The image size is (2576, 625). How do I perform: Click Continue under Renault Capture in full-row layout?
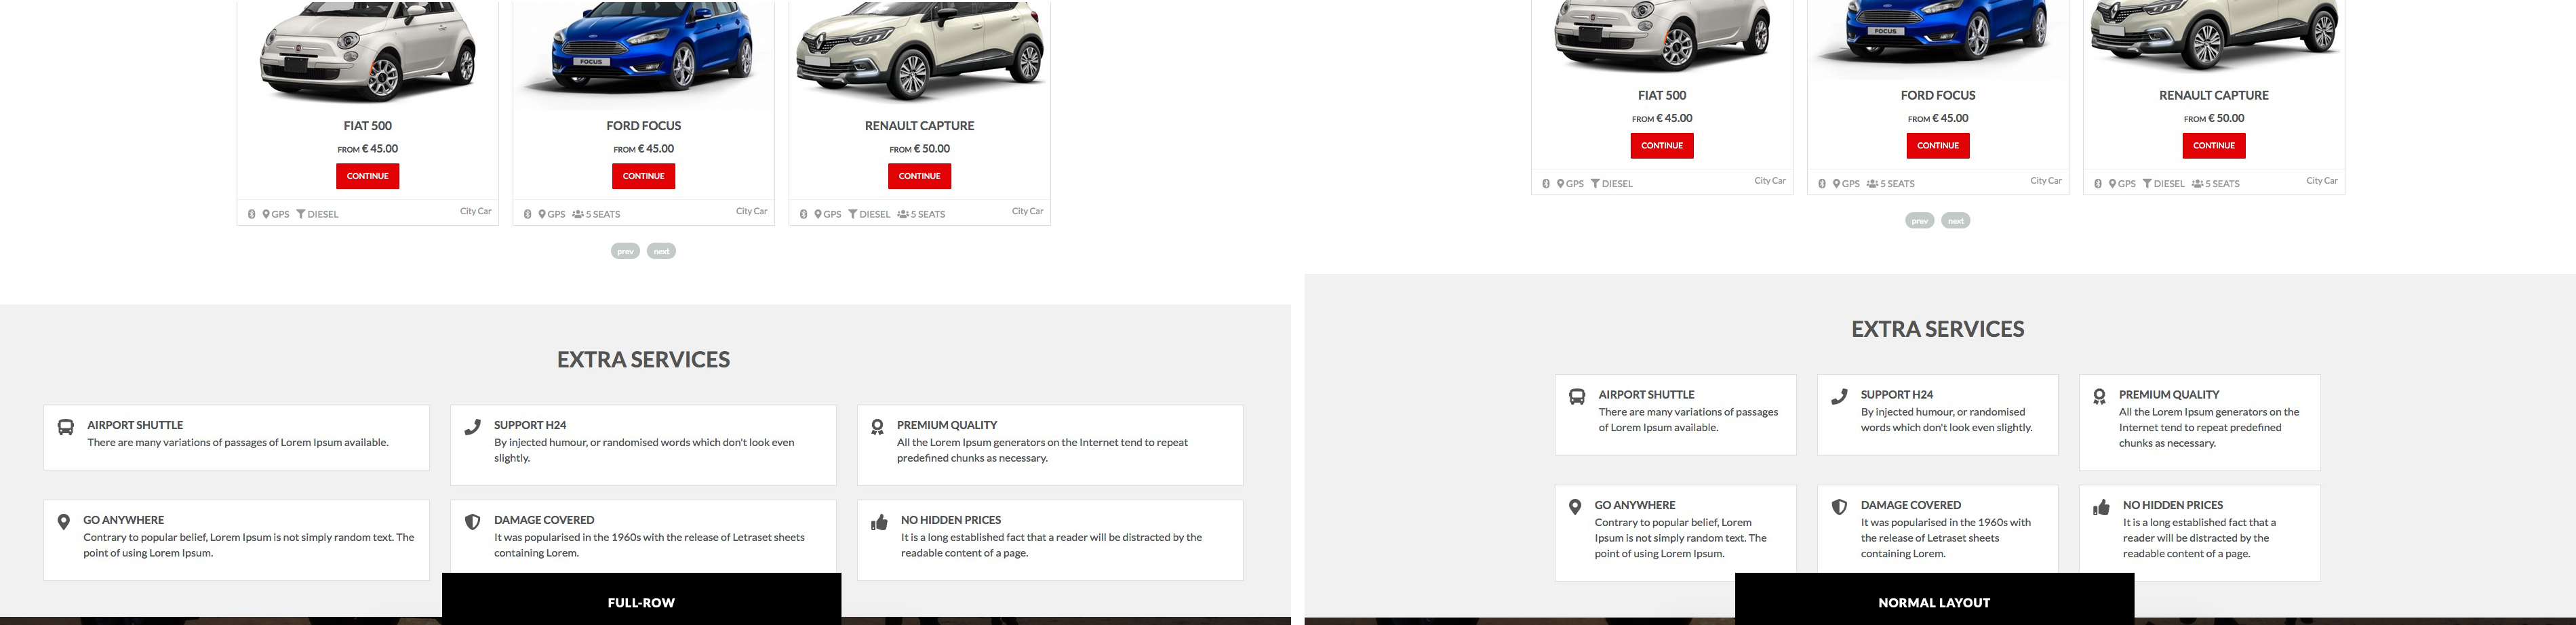coord(920,176)
